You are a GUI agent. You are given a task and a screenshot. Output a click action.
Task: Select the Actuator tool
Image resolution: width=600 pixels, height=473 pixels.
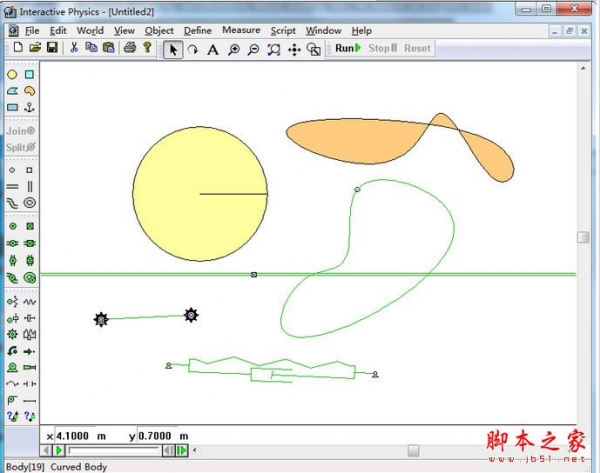[x=29, y=367]
